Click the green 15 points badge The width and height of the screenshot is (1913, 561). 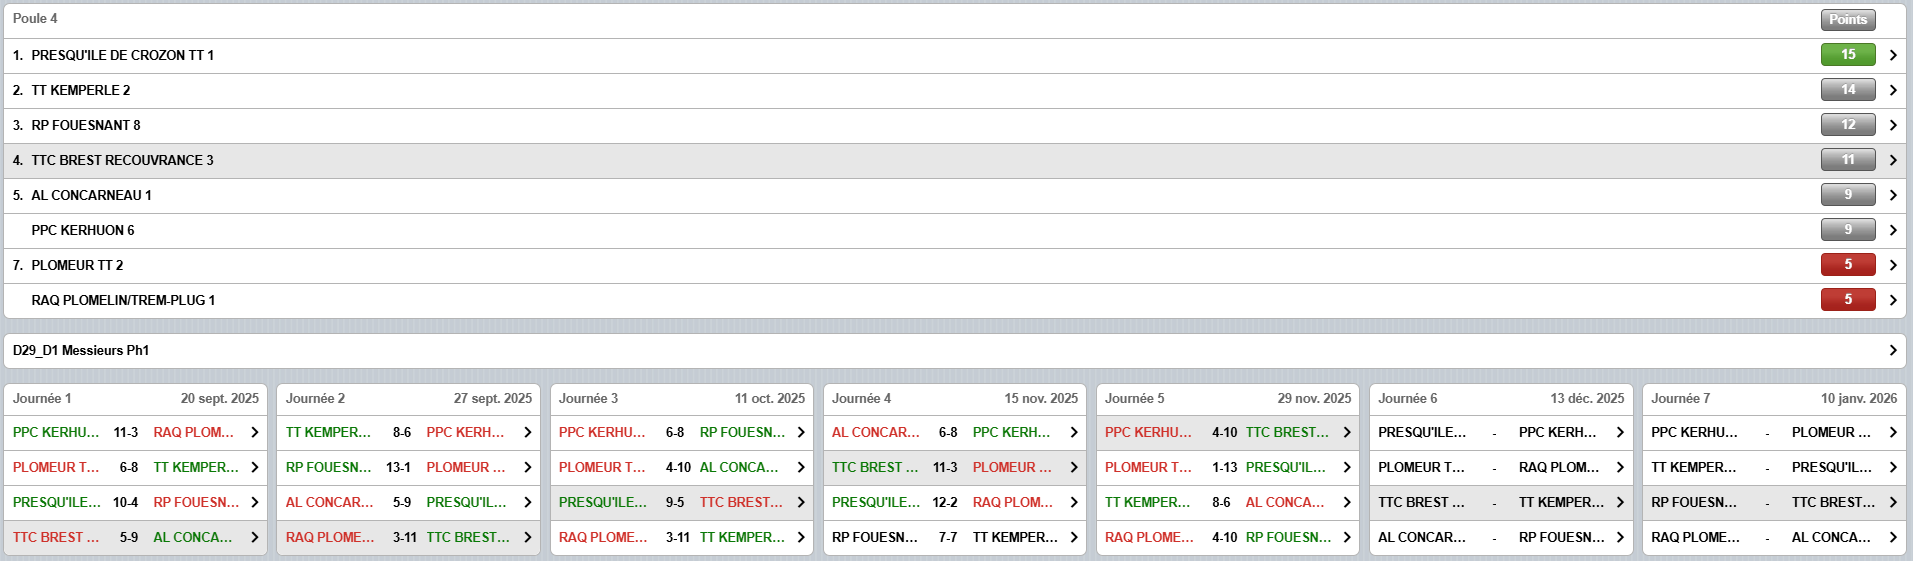1847,55
